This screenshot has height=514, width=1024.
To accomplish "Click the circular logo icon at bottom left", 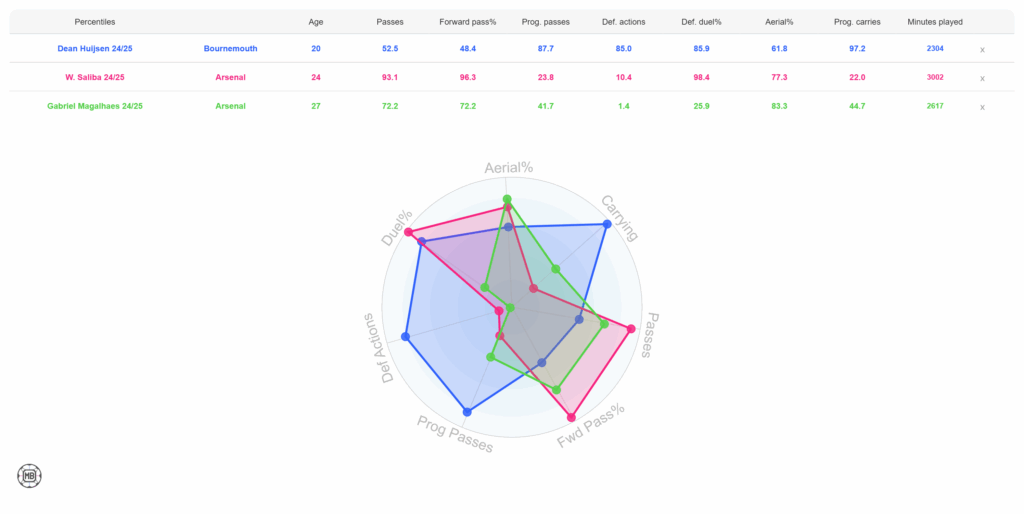I will (x=30, y=476).
